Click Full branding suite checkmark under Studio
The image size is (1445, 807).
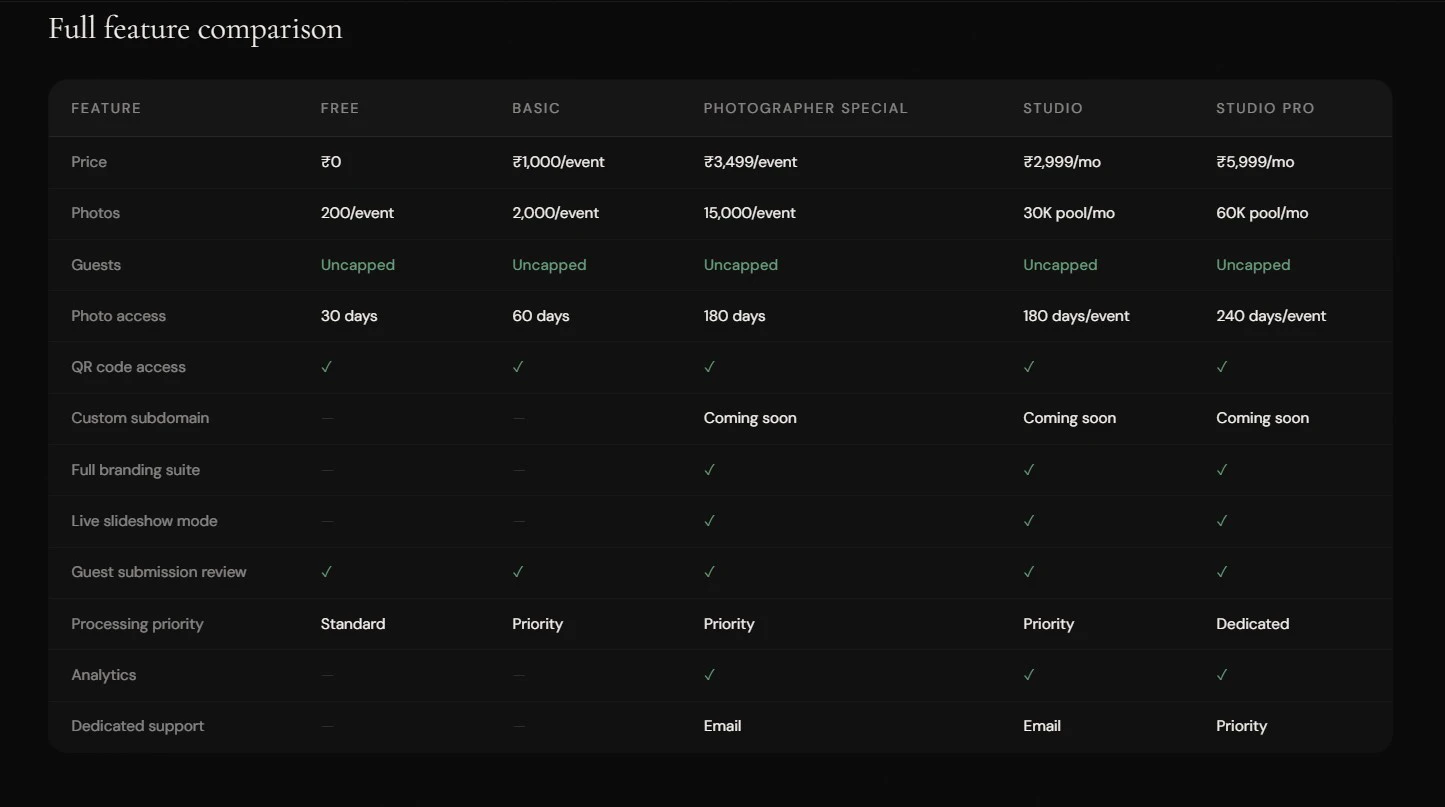click(x=1029, y=470)
